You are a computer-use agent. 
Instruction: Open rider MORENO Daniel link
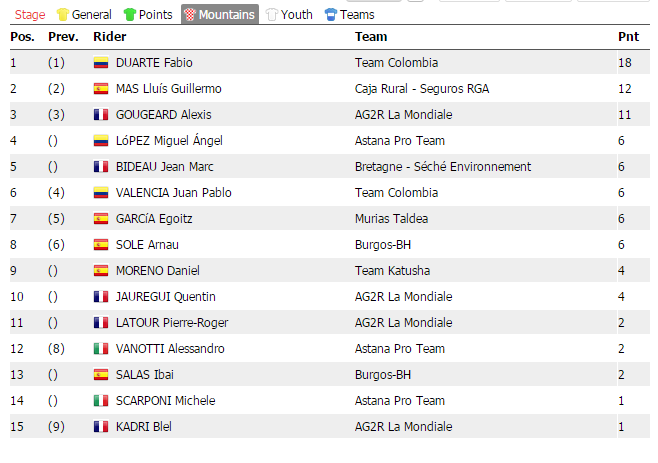point(158,271)
